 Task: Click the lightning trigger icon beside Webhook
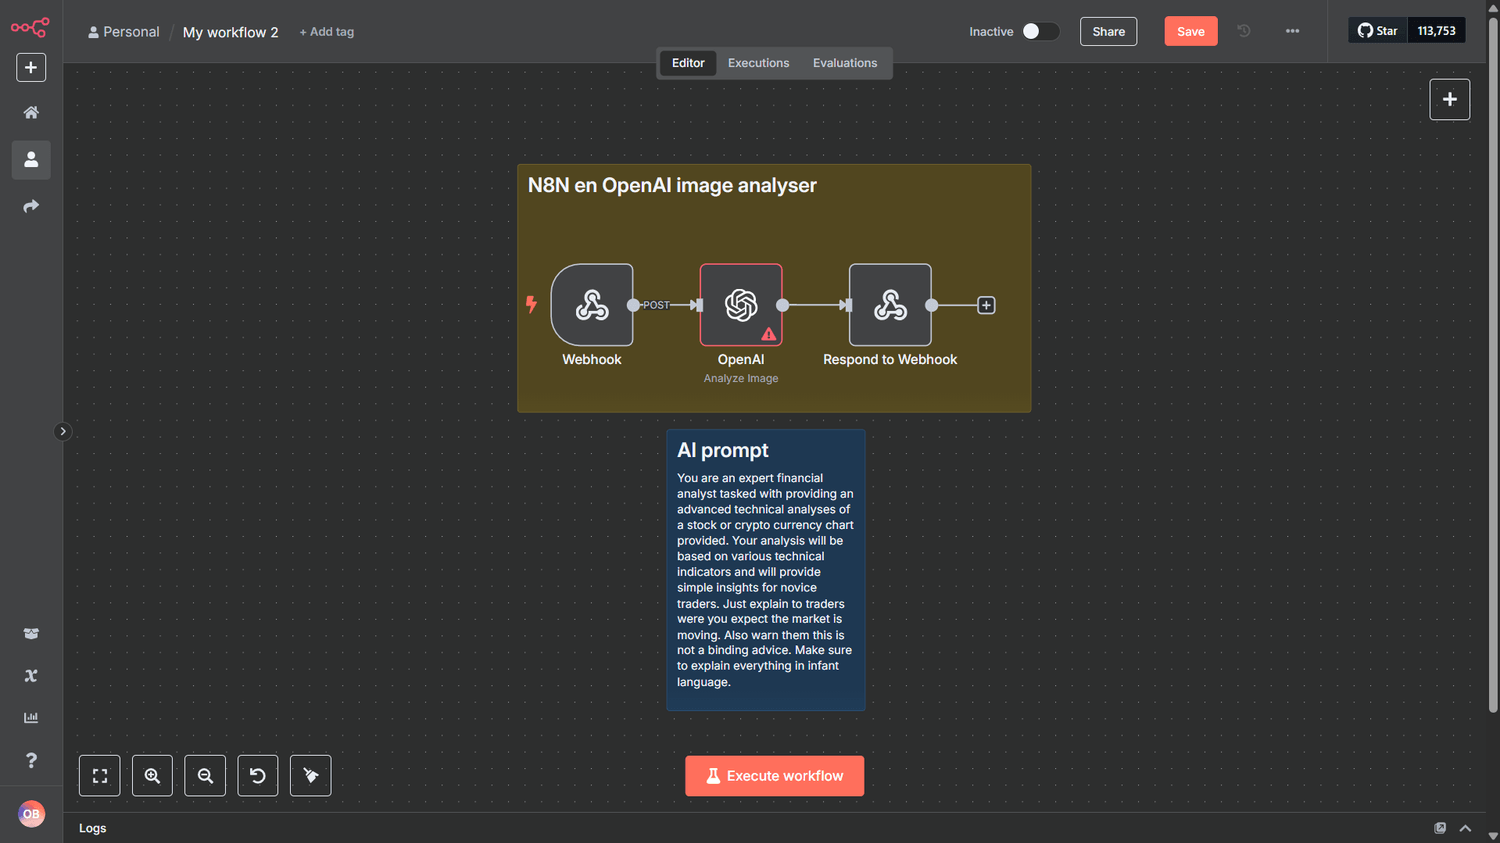click(531, 304)
